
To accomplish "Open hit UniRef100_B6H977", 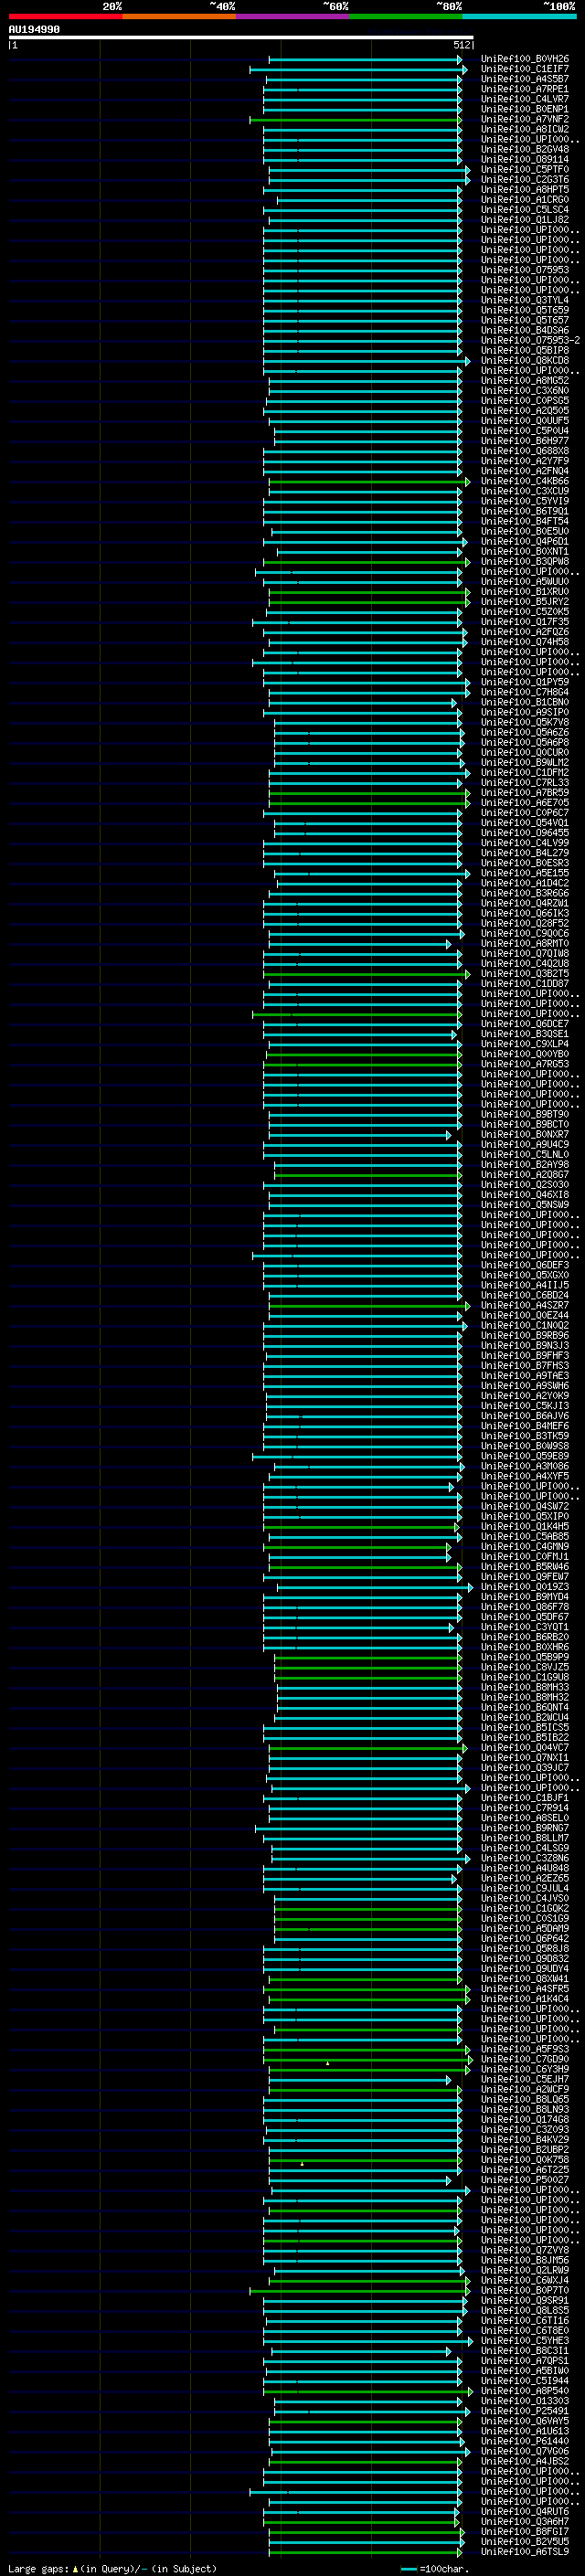I will point(525,441).
